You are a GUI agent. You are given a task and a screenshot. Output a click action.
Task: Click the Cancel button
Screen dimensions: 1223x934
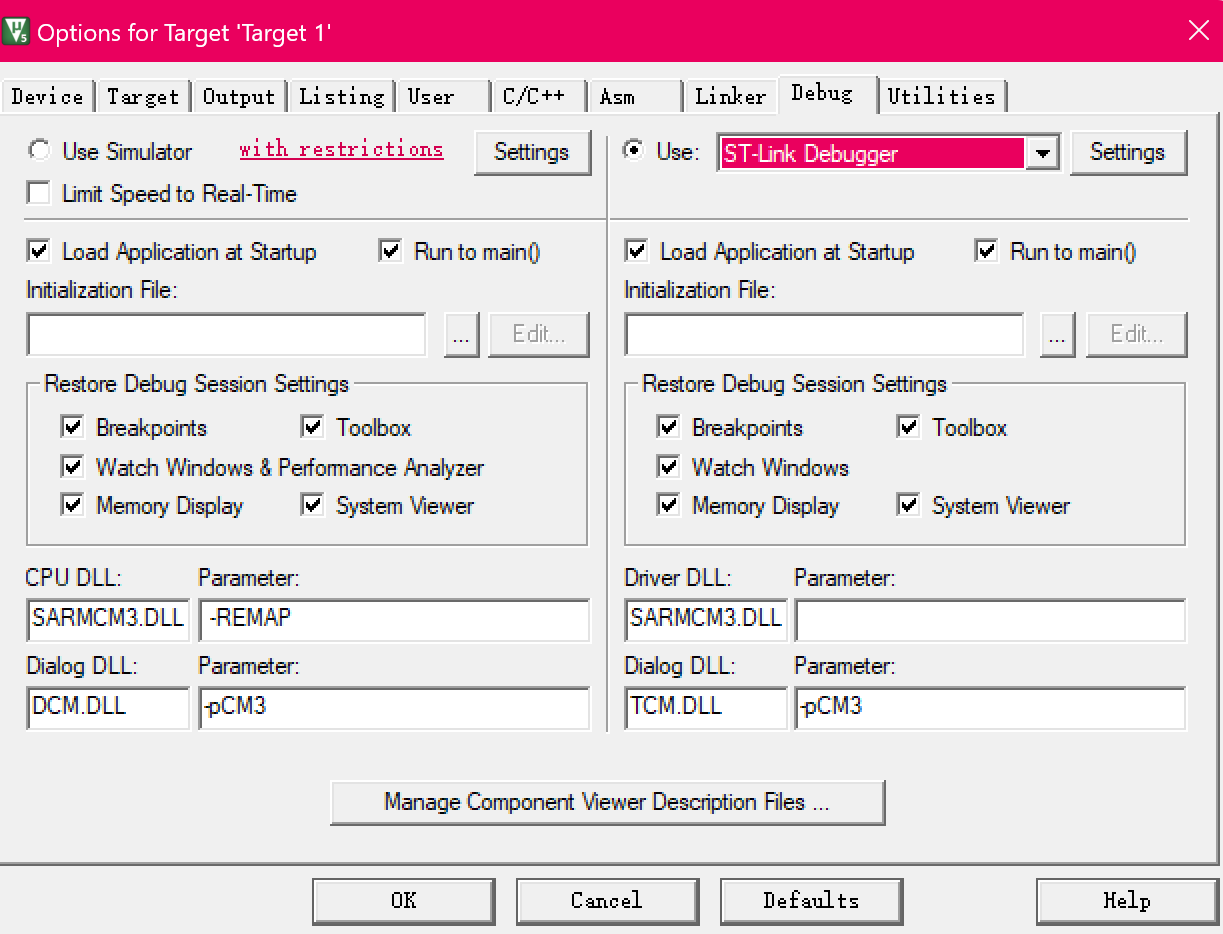(x=607, y=901)
